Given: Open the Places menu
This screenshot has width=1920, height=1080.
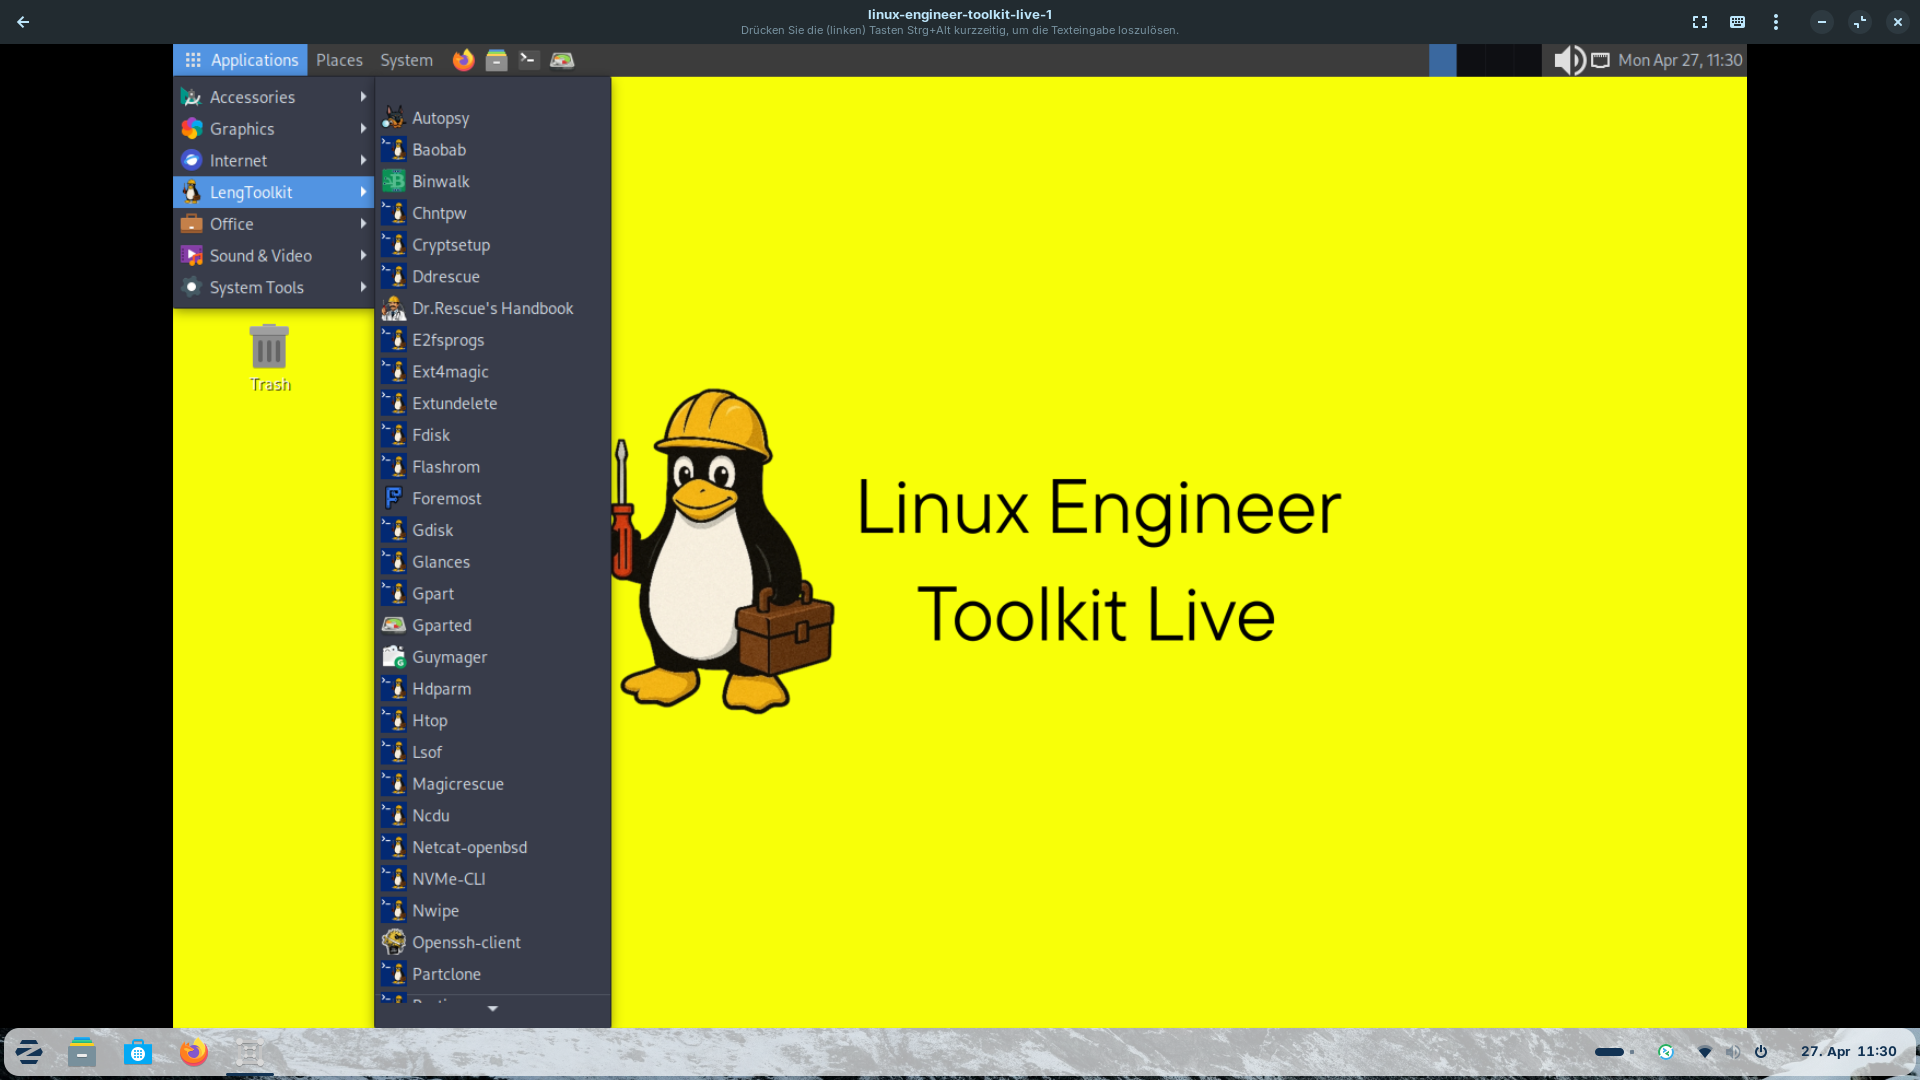Looking at the screenshot, I should click(x=339, y=60).
